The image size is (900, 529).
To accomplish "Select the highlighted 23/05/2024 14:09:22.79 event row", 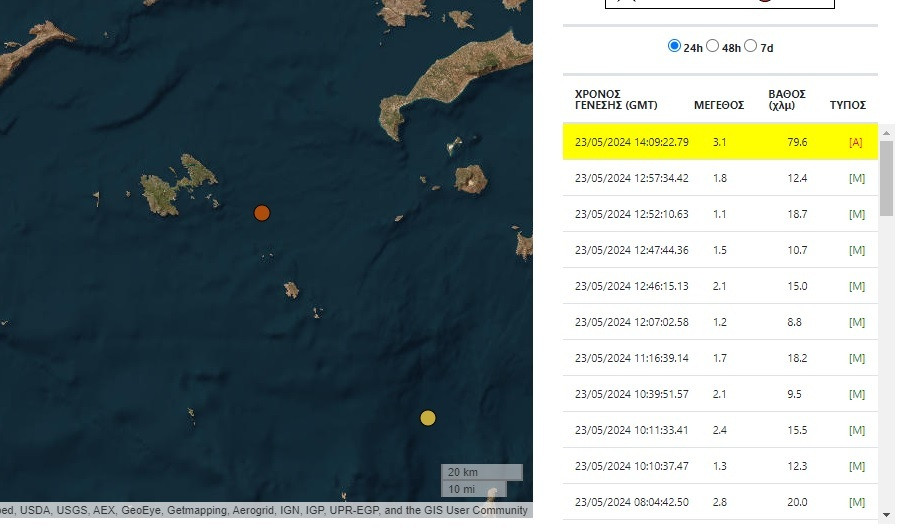I will tap(720, 142).
